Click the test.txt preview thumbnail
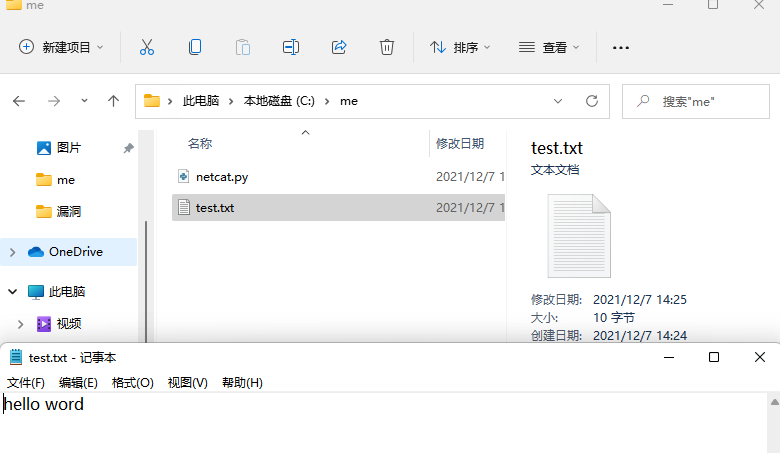The height and width of the screenshot is (453, 780). tap(579, 236)
